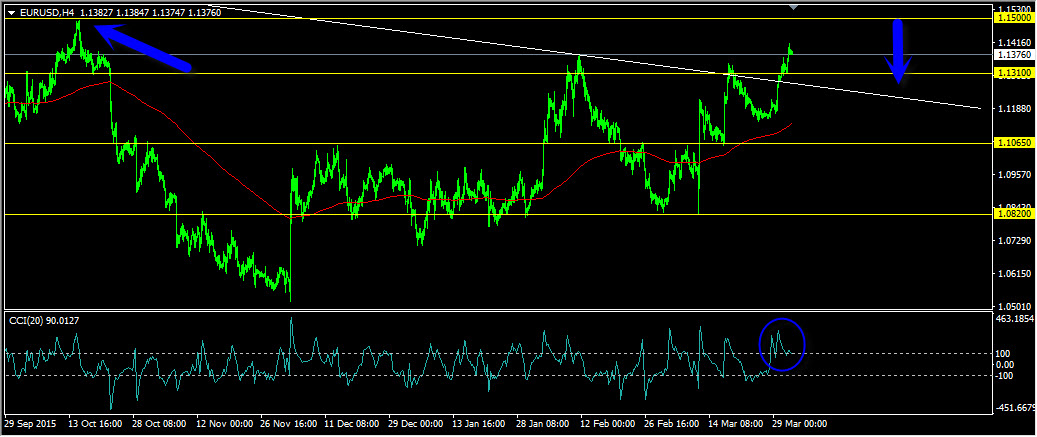Screen dimensions: 1037x437
Task: Select the yellow 1.15000 price level tag
Action: (x=1014, y=19)
